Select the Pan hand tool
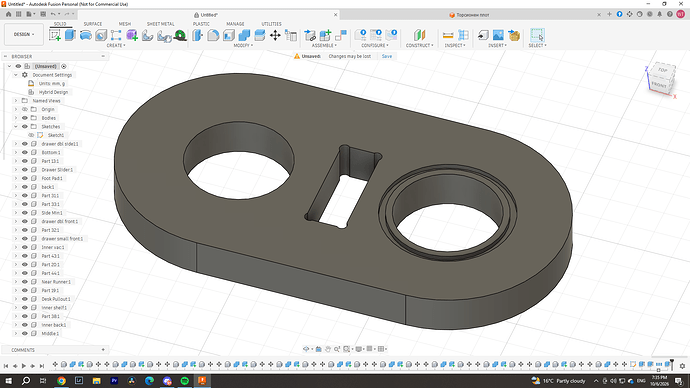 (328, 349)
